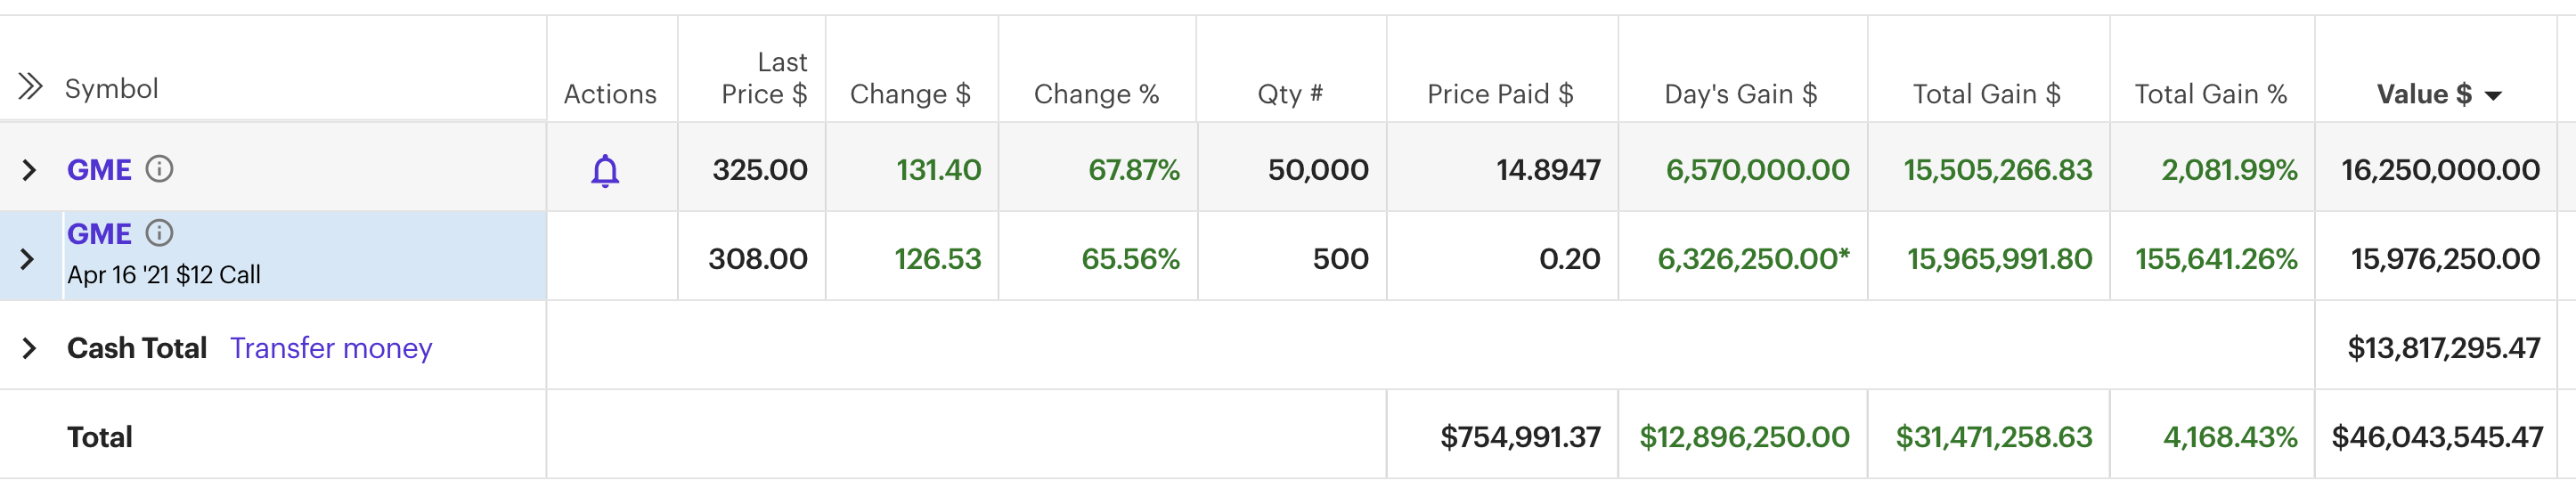Sort by Change $ column header

pyautogui.click(x=910, y=94)
